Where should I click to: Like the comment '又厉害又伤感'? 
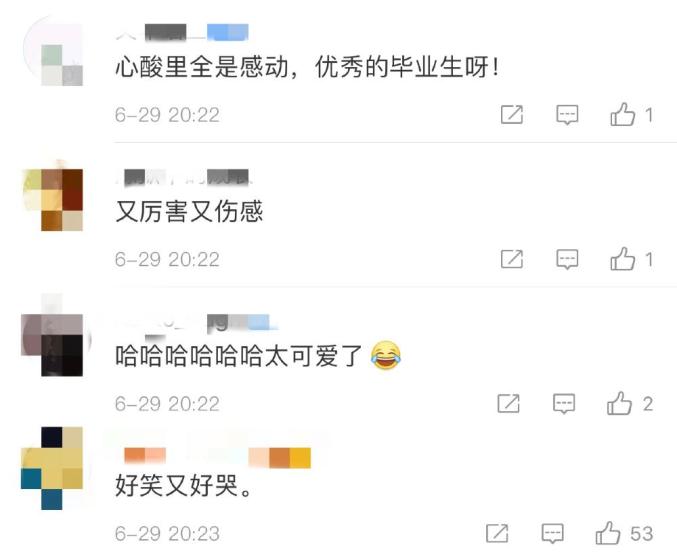click(x=622, y=259)
